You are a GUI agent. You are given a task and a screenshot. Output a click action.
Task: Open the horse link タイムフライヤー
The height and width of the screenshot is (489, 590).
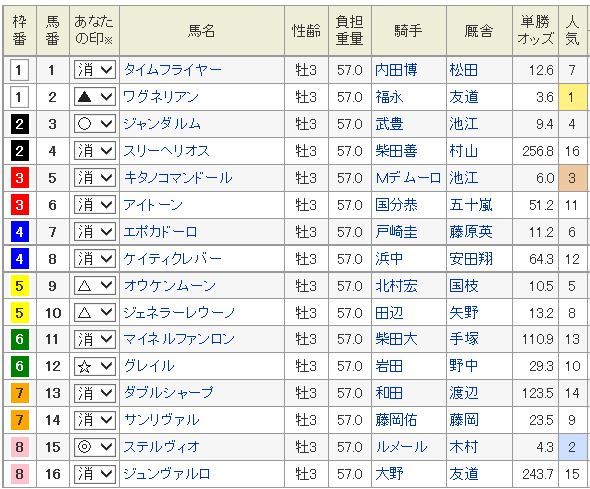(173, 70)
